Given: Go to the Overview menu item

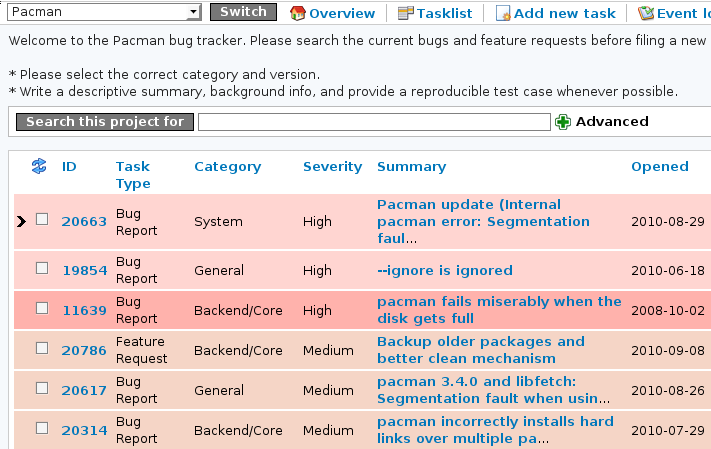Looking at the screenshot, I should point(342,13).
